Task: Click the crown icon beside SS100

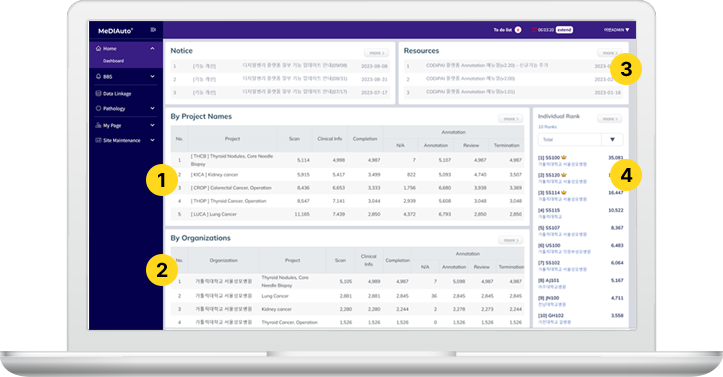Action: point(564,158)
